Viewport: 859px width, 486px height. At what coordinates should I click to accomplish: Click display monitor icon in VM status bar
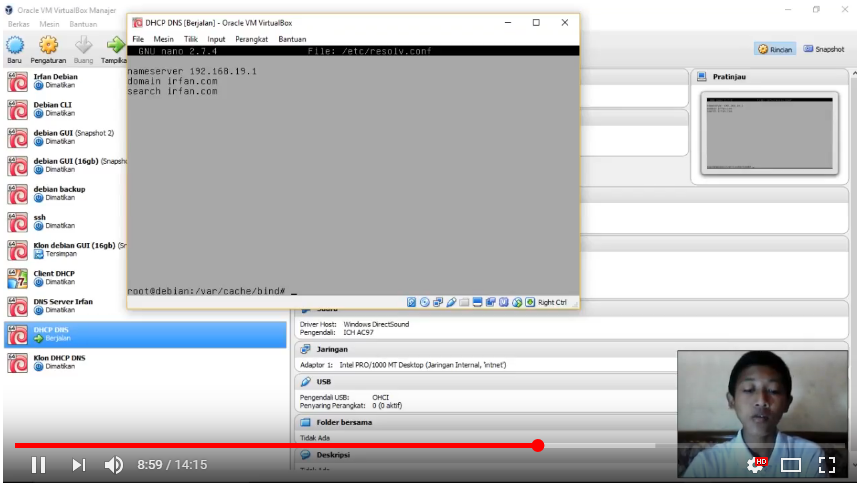[x=477, y=302]
